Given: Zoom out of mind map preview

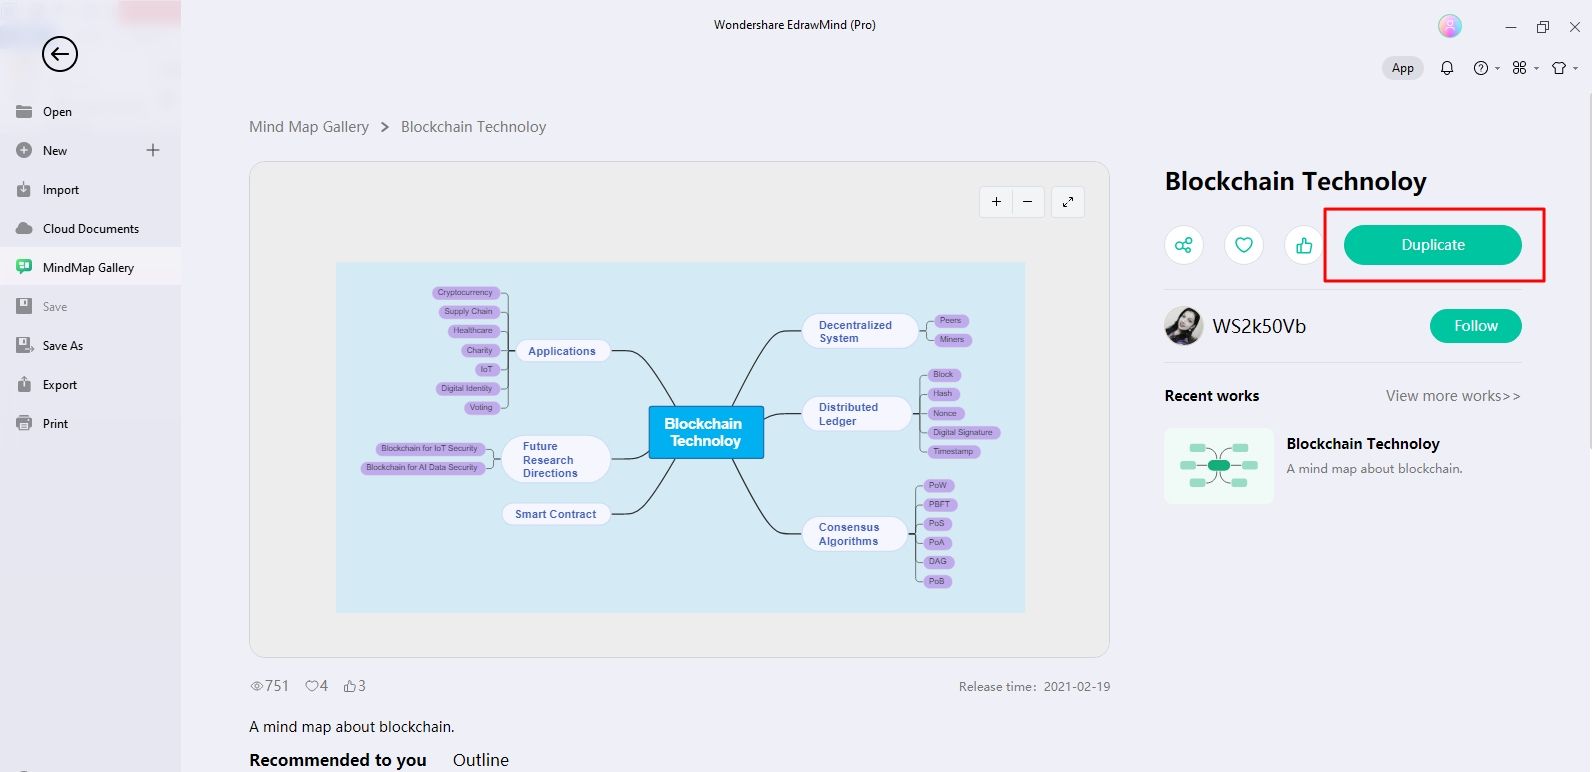Looking at the screenshot, I should 1028,202.
